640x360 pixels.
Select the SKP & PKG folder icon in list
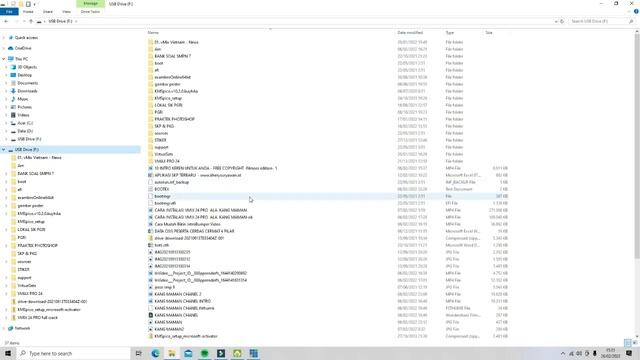click(151, 126)
